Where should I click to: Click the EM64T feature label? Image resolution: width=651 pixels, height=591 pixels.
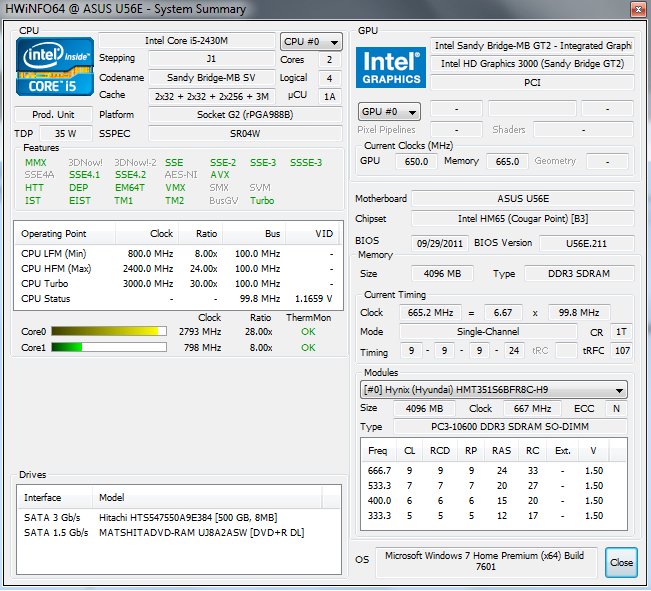(130, 188)
